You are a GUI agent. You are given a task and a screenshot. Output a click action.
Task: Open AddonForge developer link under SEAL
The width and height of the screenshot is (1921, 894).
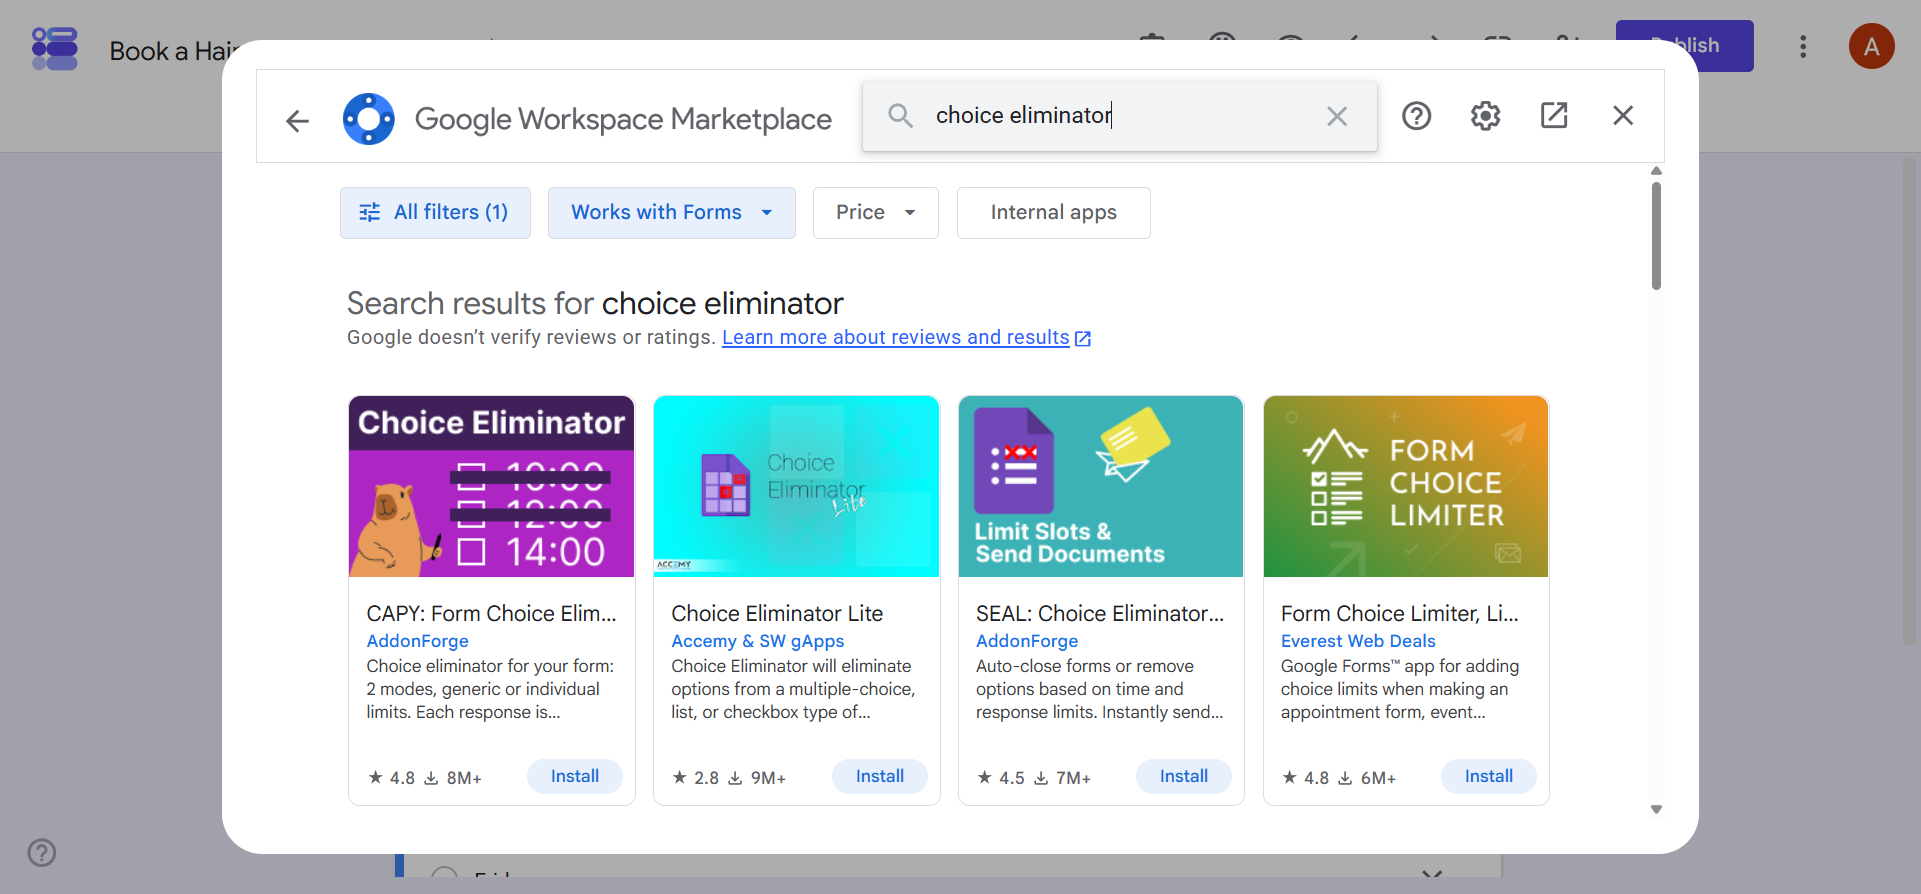click(1027, 641)
